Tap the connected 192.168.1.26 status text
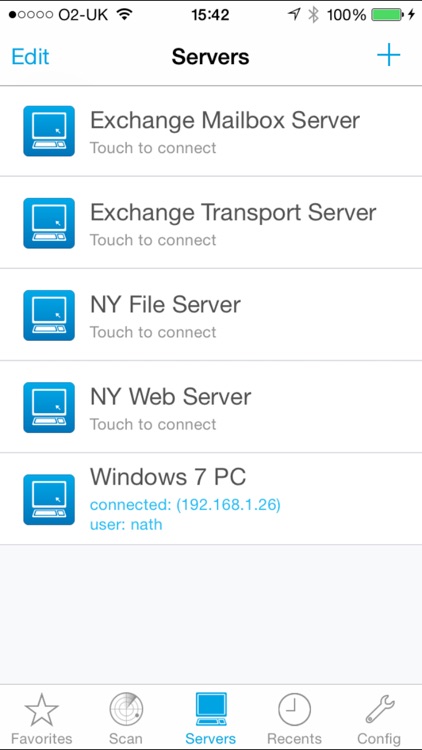422x750 pixels. click(185, 505)
